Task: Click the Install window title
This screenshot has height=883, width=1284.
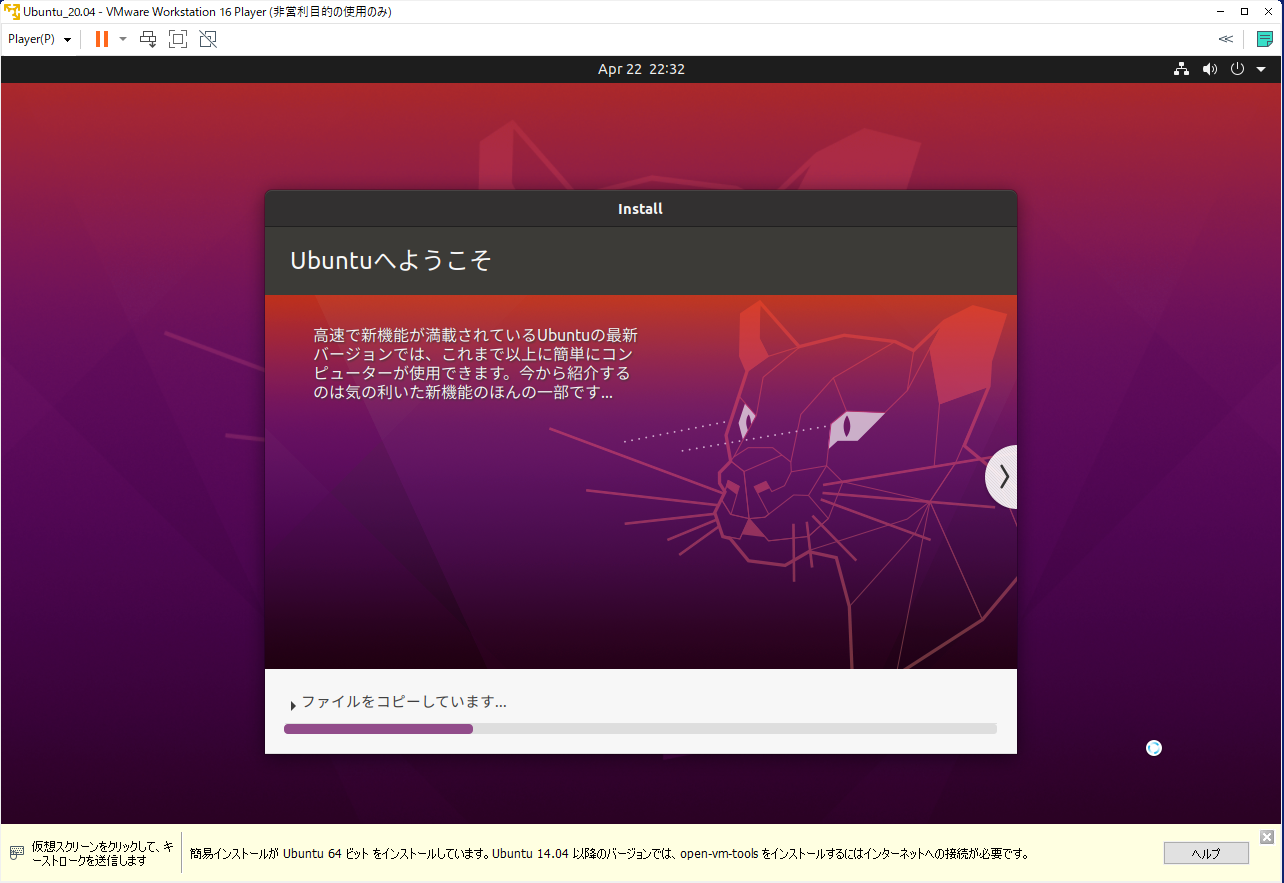Action: pos(640,209)
